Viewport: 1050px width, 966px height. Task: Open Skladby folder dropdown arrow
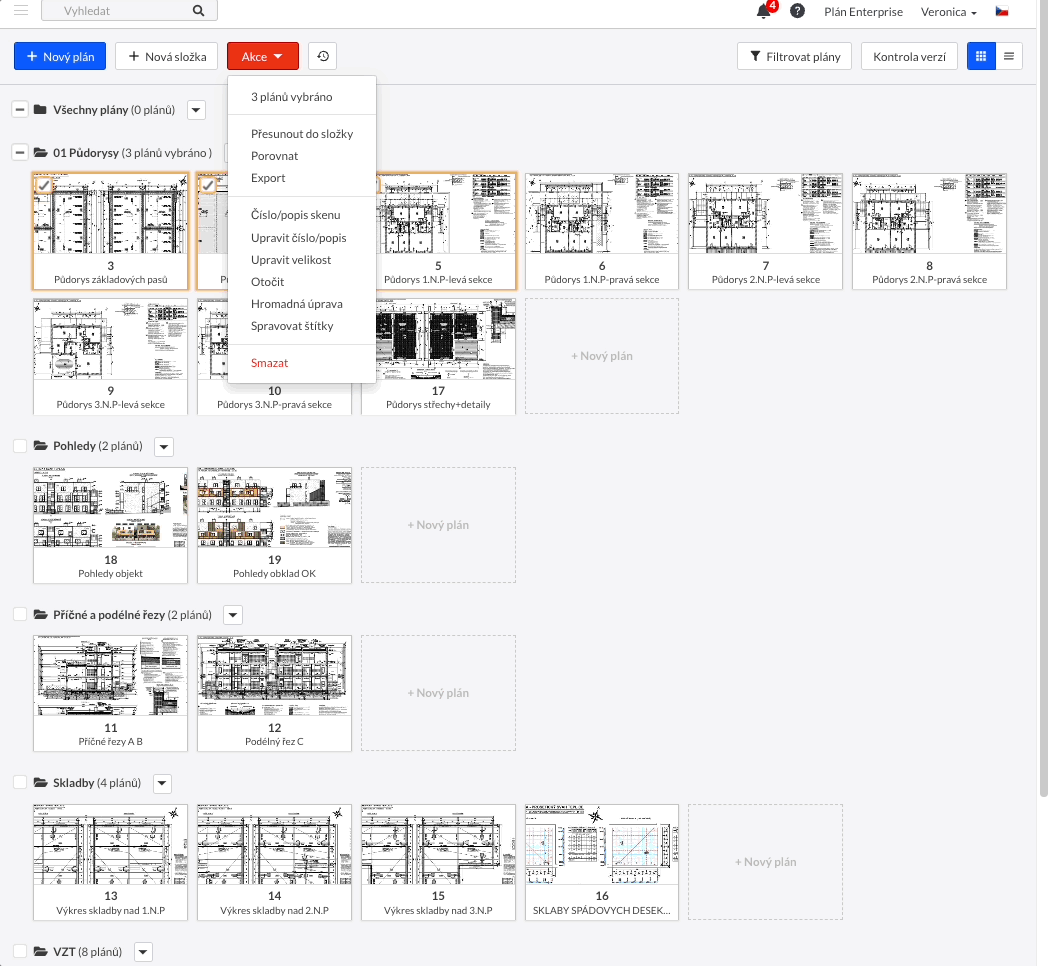pyautogui.click(x=163, y=783)
